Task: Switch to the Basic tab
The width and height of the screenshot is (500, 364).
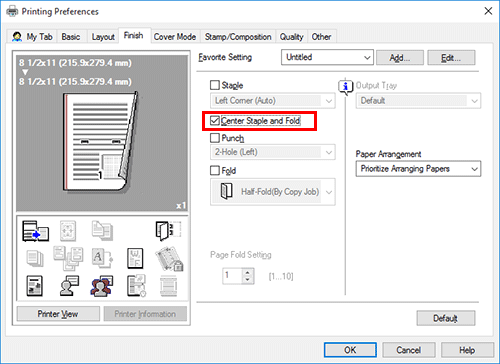Action: (x=71, y=37)
